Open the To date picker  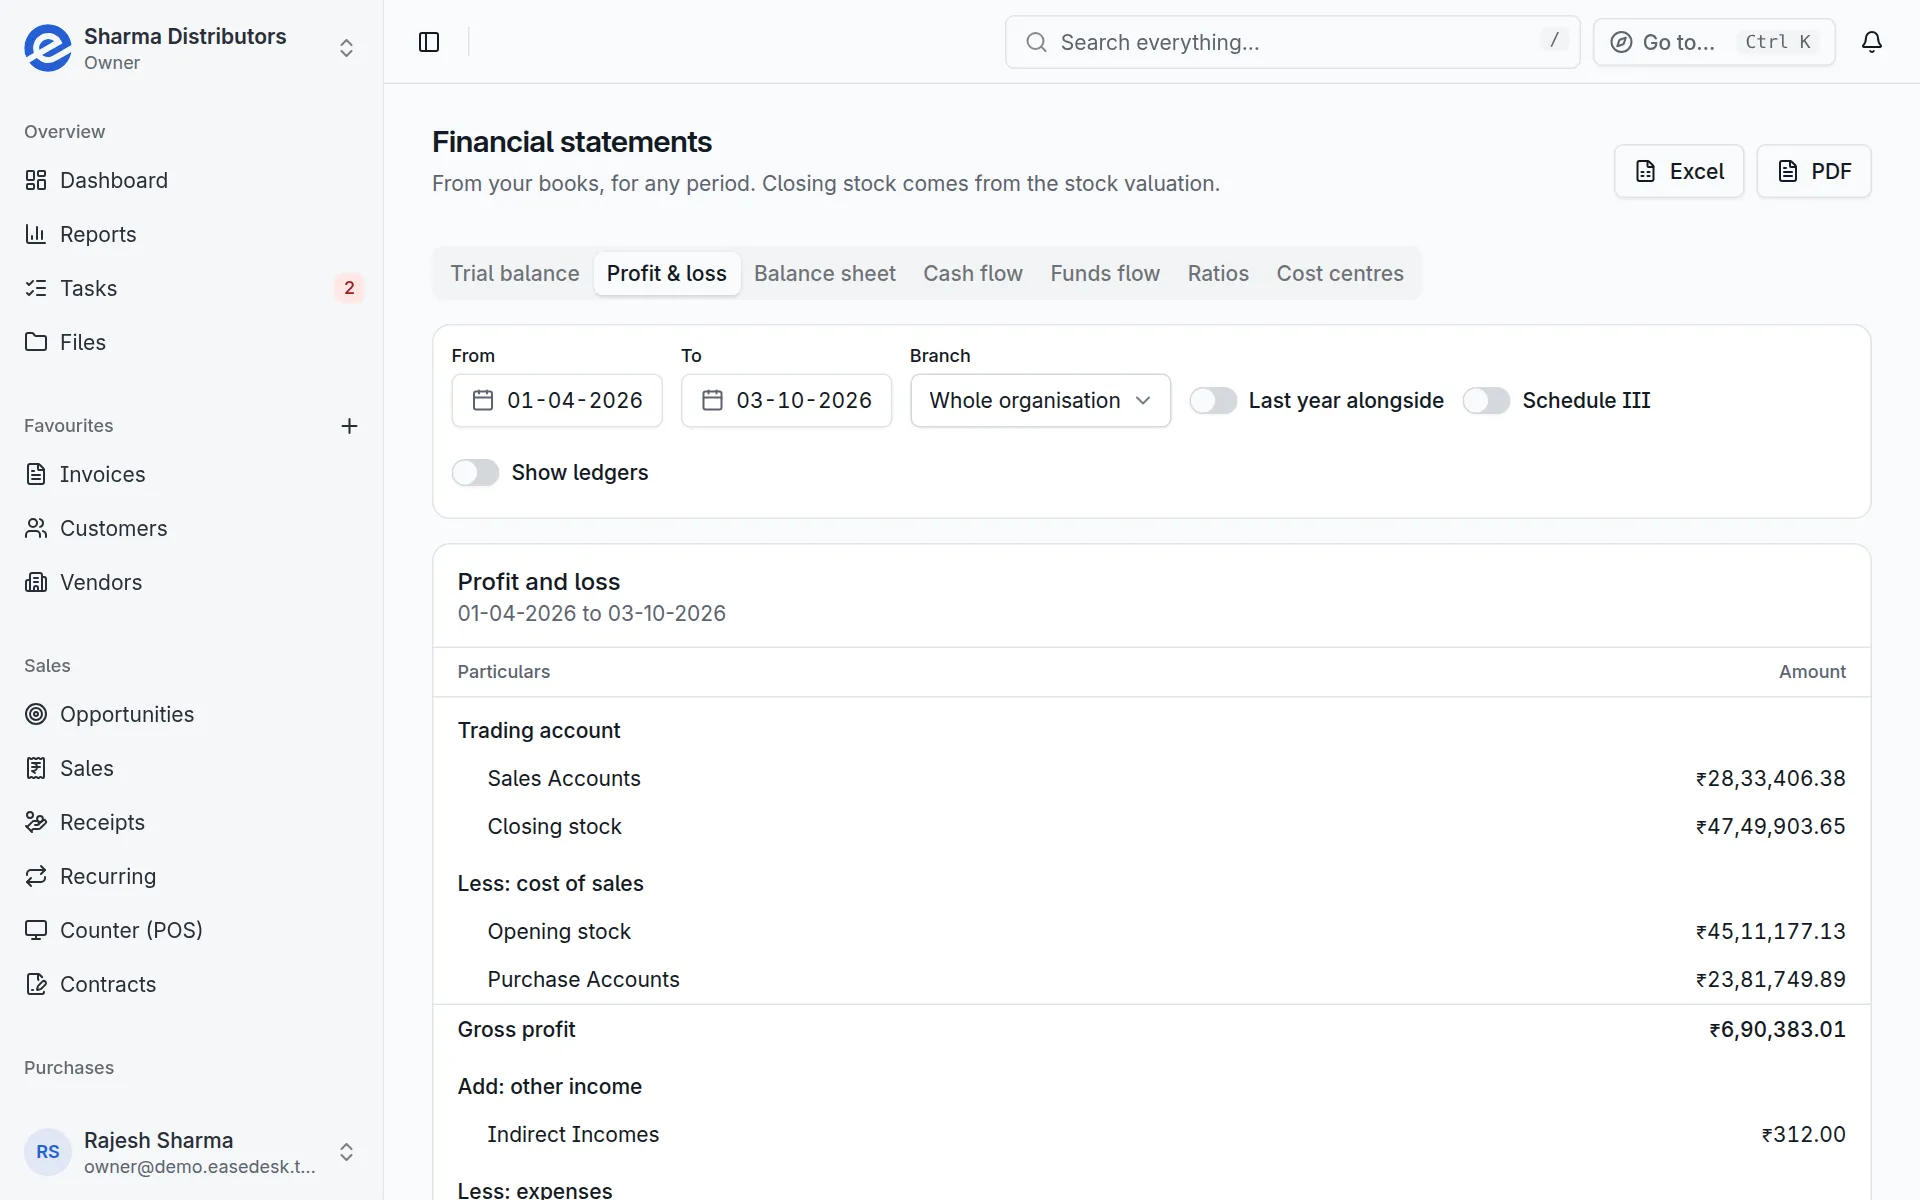click(x=786, y=401)
